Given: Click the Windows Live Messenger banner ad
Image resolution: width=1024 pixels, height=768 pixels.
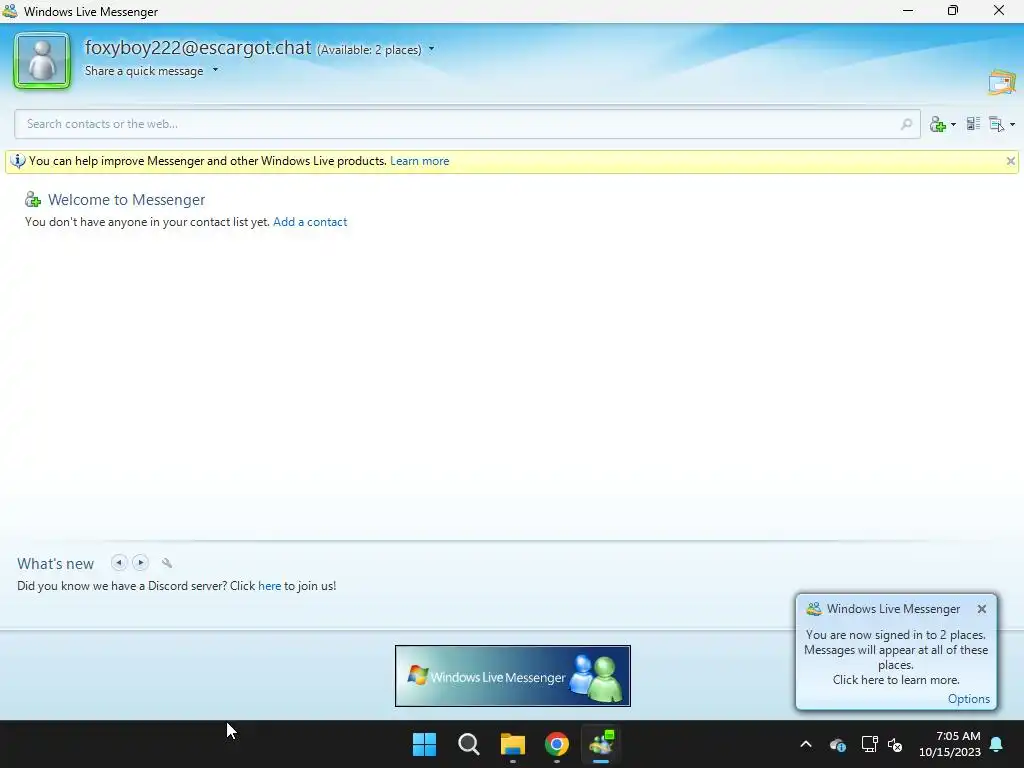Looking at the screenshot, I should coord(513,676).
